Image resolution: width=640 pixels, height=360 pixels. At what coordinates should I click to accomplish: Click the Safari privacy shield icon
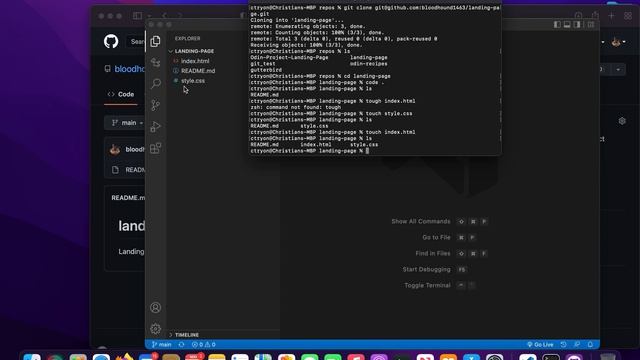[x=243, y=16]
